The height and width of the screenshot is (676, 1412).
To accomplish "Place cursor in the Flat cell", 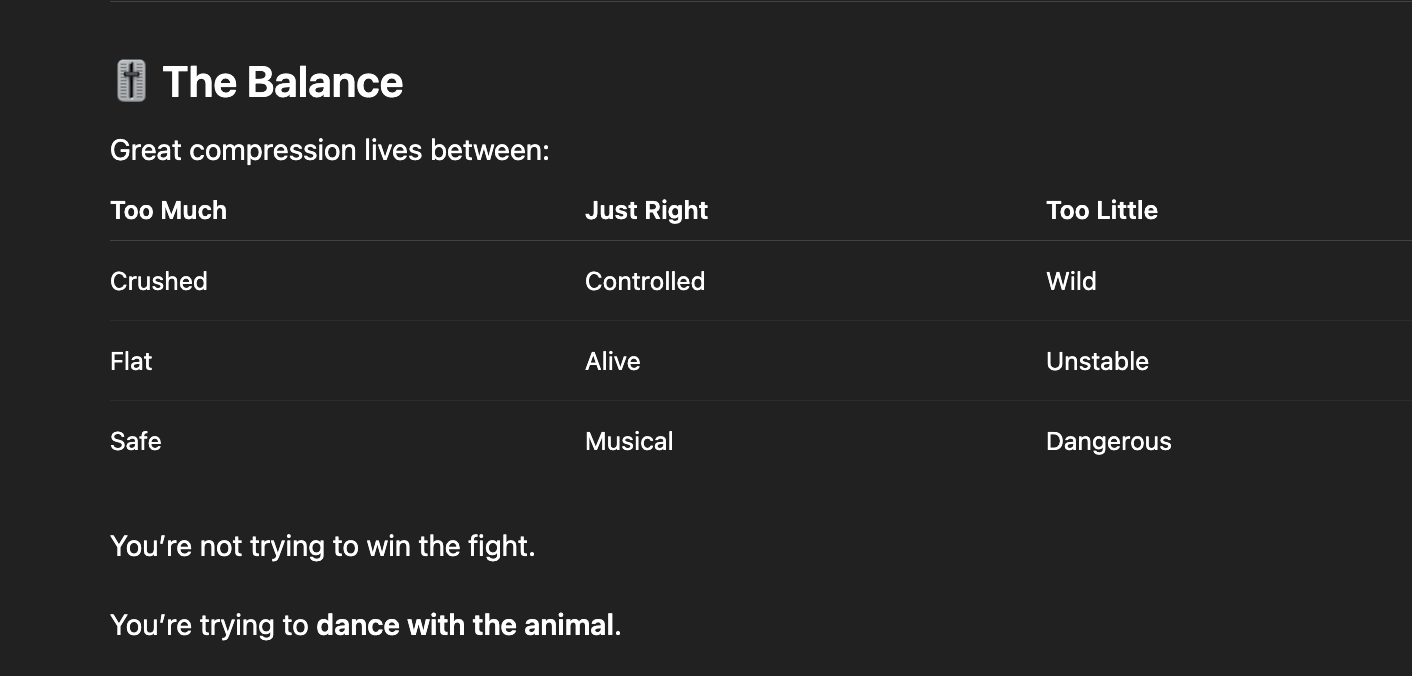I will [x=131, y=361].
